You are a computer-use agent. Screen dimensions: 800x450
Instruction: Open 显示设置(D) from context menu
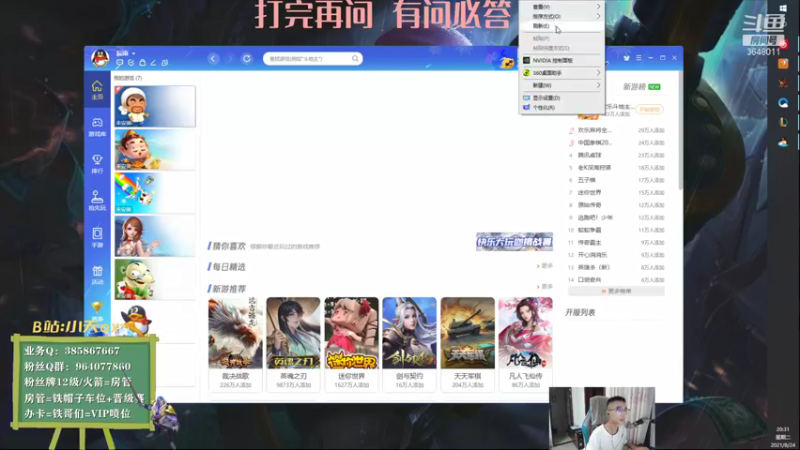coord(562,97)
